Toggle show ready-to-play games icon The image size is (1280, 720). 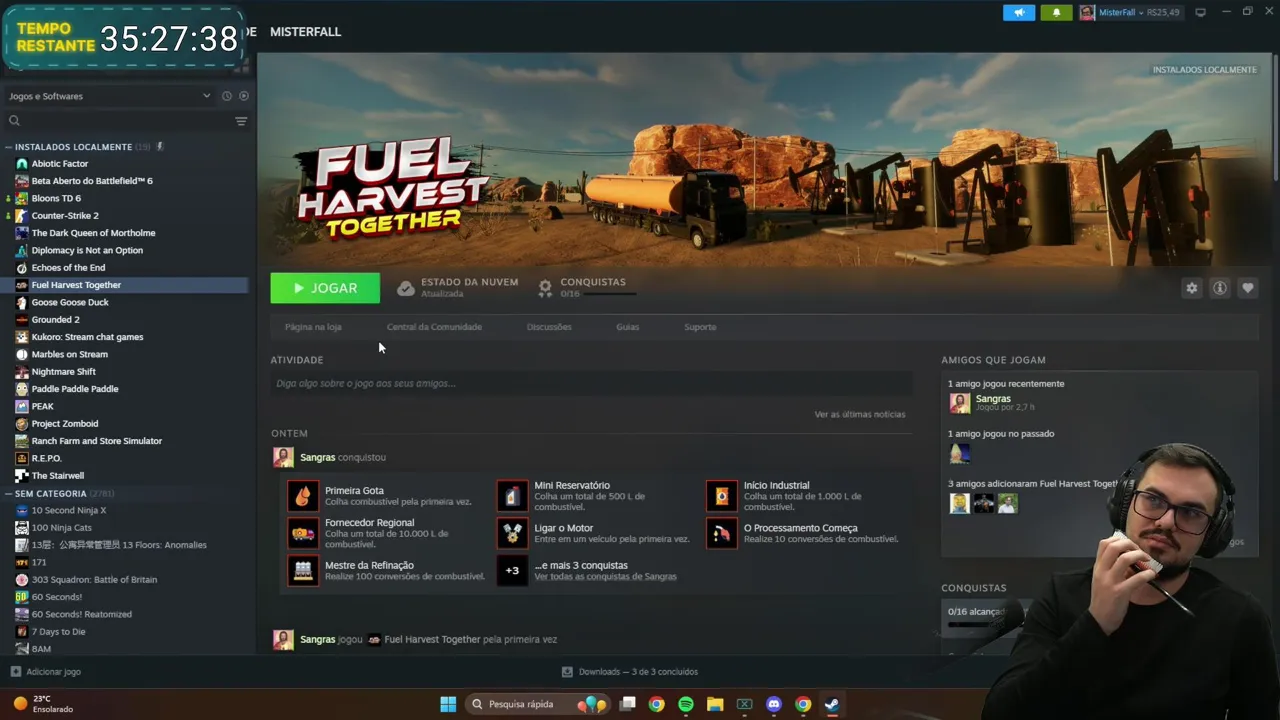pyautogui.click(x=243, y=96)
